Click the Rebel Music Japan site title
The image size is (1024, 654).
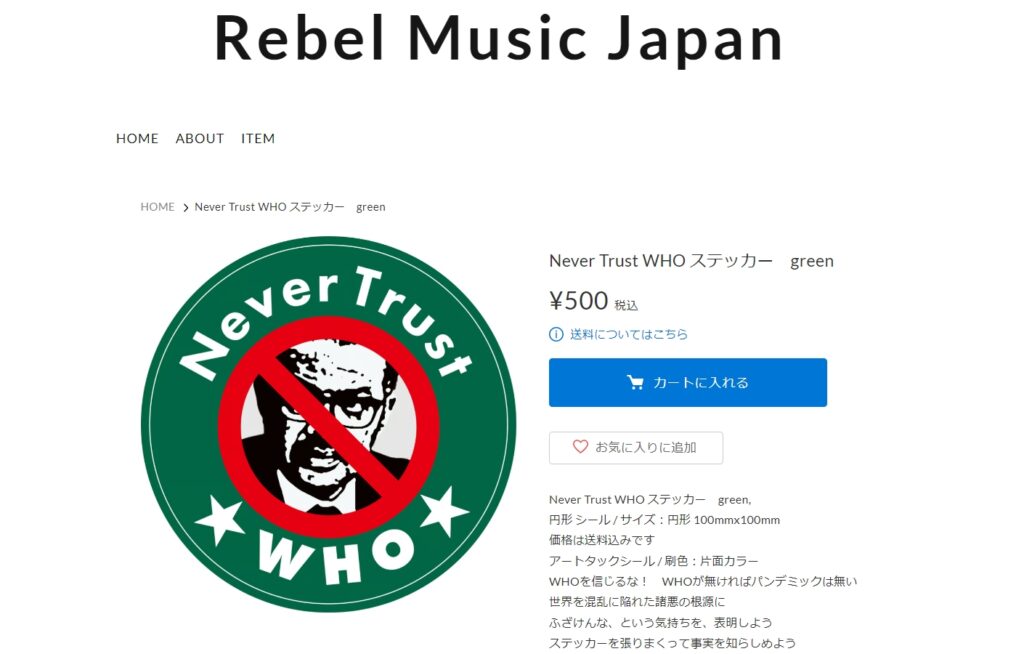(498, 39)
